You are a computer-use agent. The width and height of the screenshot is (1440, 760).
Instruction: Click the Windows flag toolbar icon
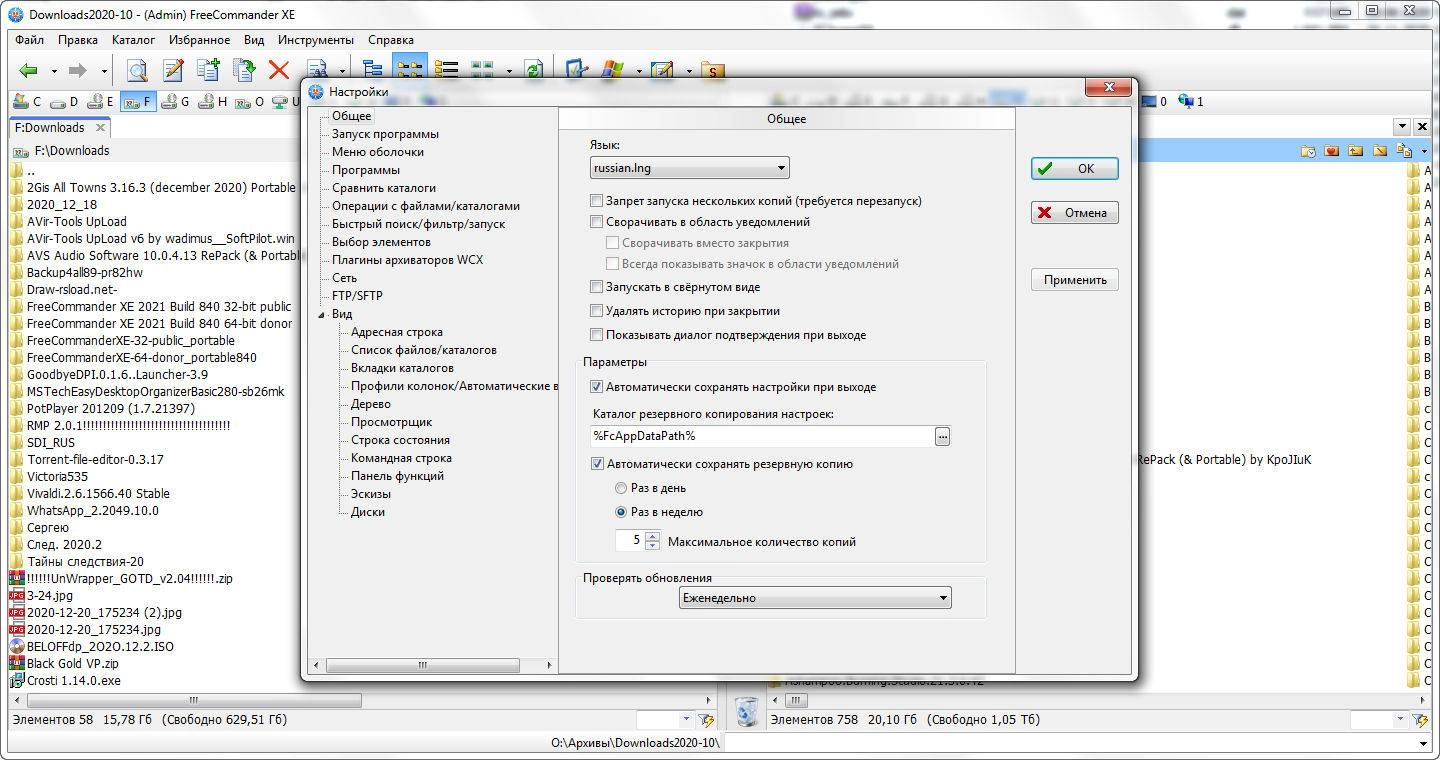pyautogui.click(x=612, y=70)
